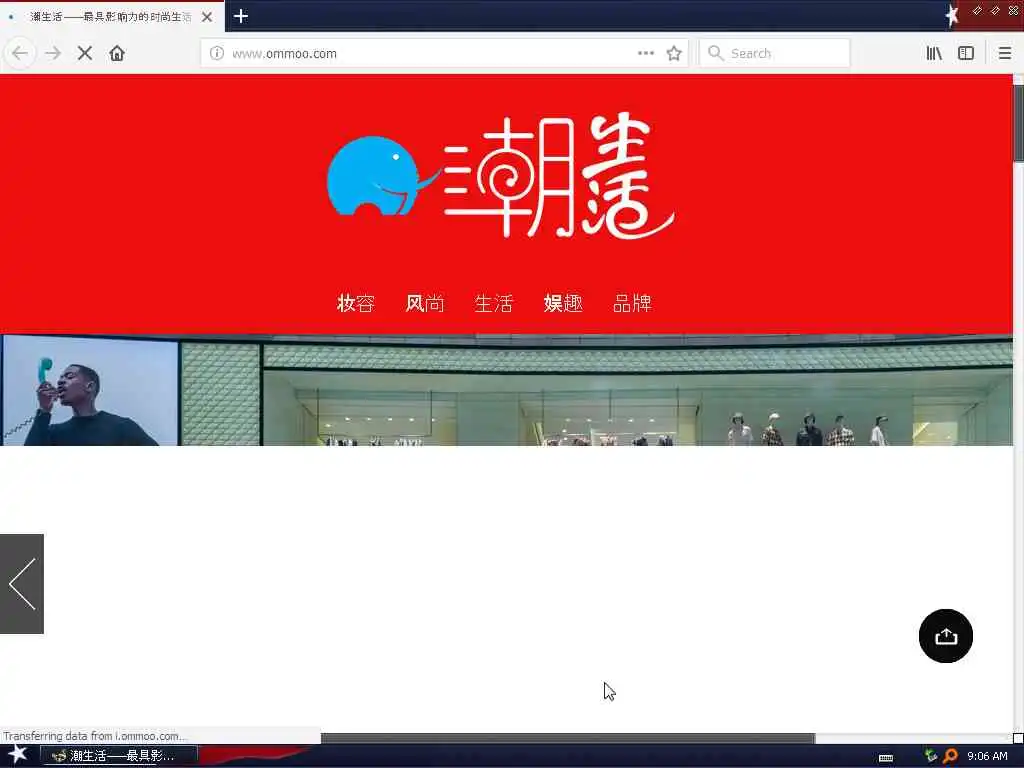1024x768 pixels.
Task: Stop loading the current page
Action: [x=85, y=53]
